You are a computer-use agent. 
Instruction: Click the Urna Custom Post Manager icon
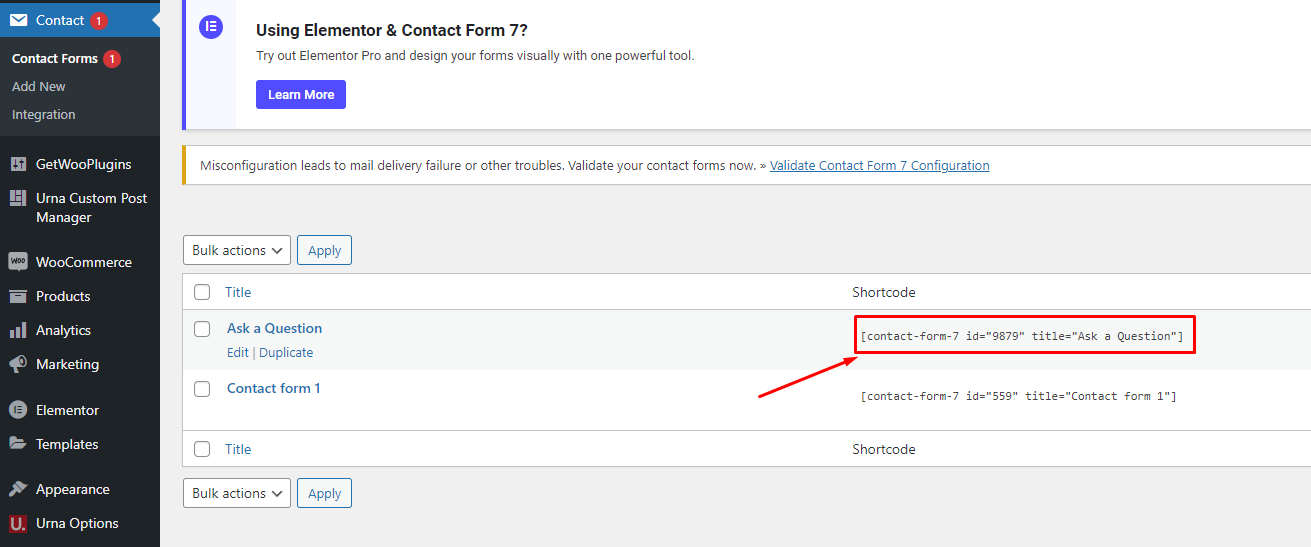tap(18, 198)
